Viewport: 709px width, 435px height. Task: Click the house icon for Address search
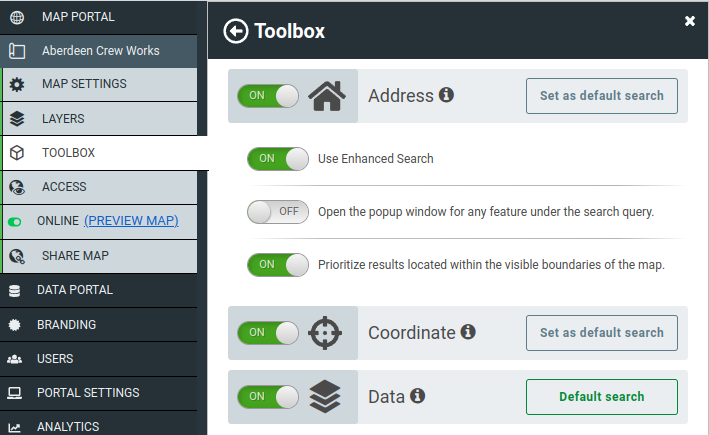(x=326, y=96)
